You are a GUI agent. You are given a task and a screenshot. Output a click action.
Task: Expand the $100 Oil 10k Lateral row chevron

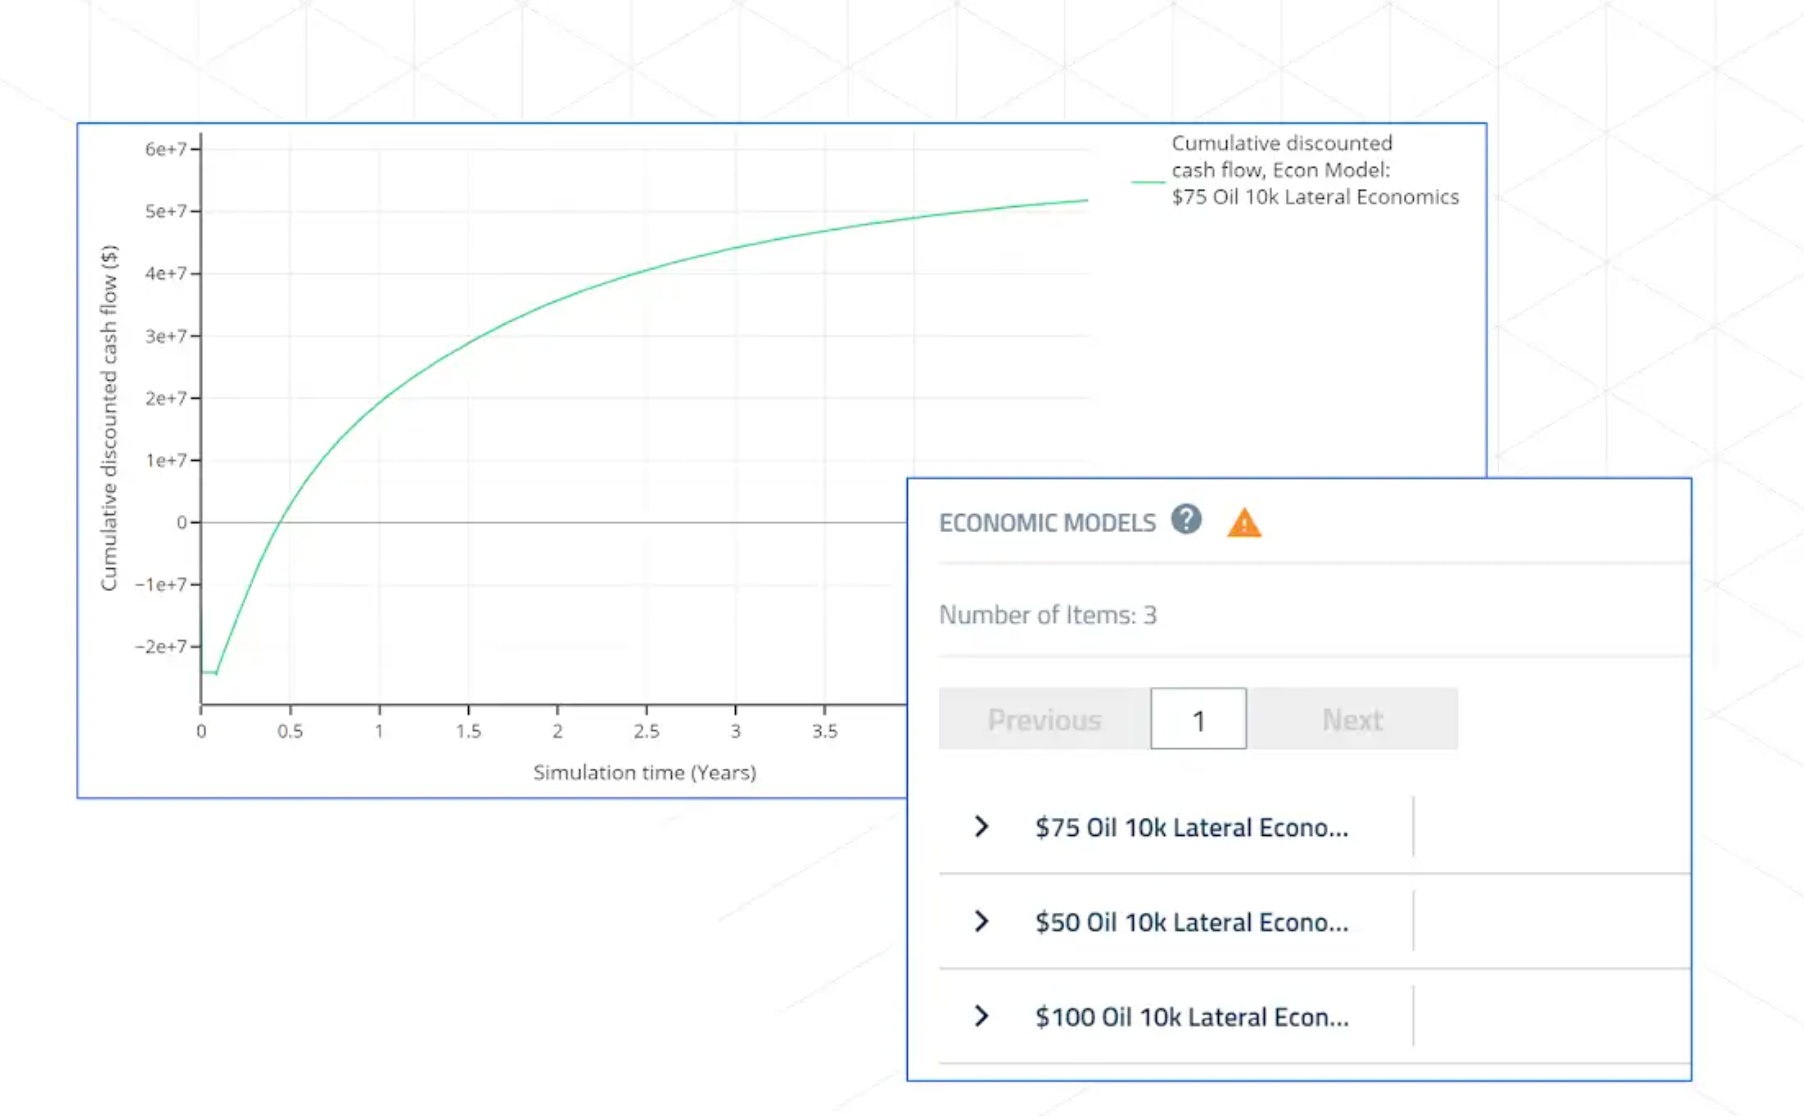pyautogui.click(x=981, y=1016)
